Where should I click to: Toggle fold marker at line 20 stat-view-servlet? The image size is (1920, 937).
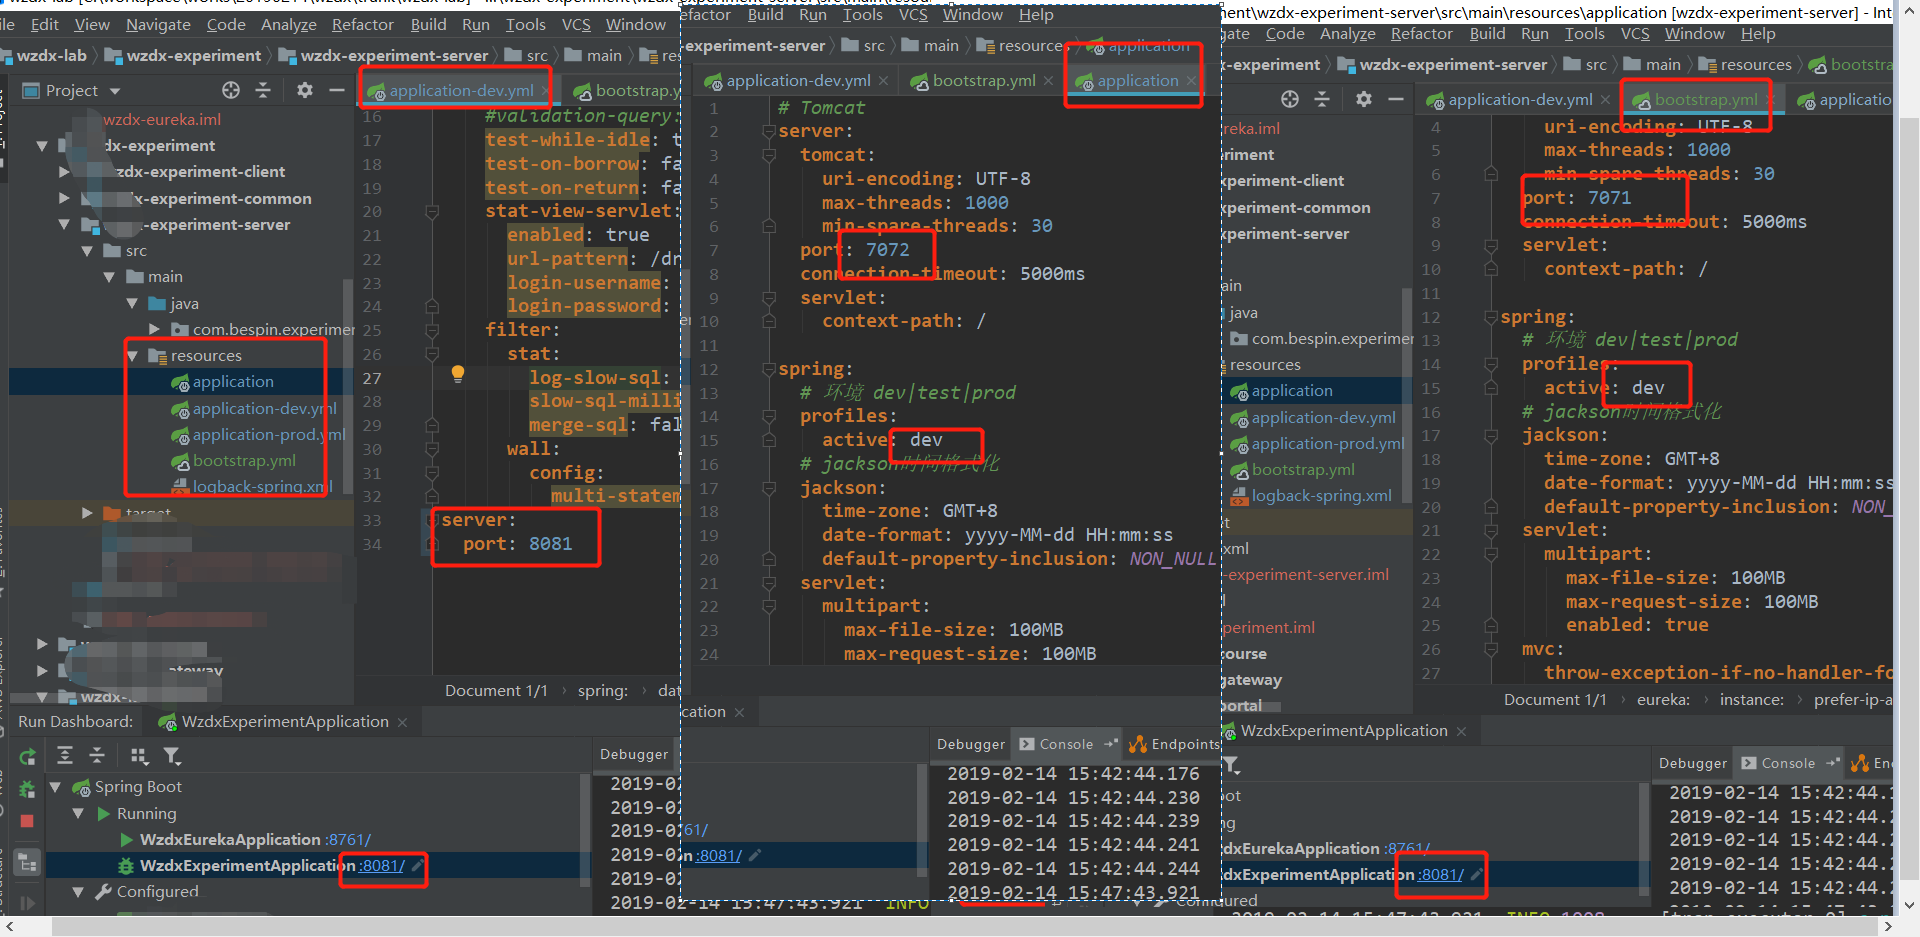pyautogui.click(x=432, y=212)
